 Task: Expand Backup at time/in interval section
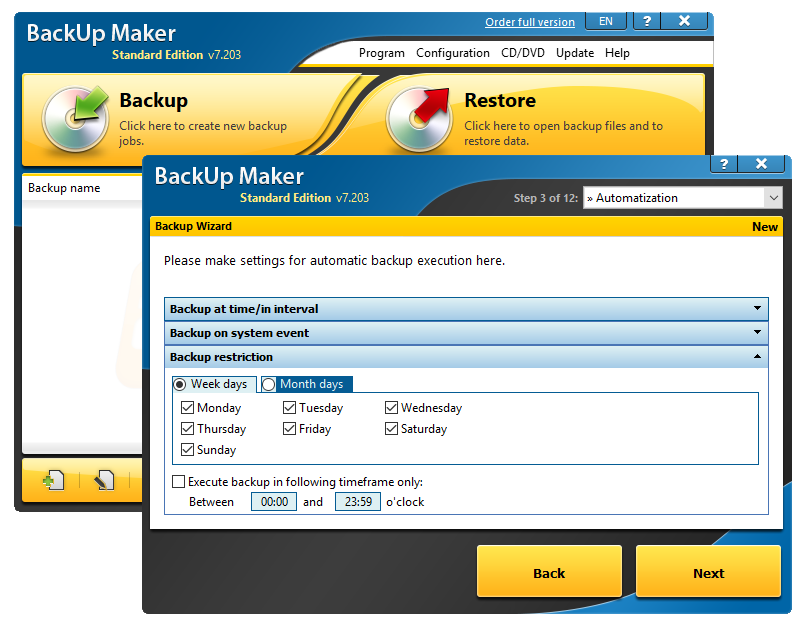pos(468,309)
